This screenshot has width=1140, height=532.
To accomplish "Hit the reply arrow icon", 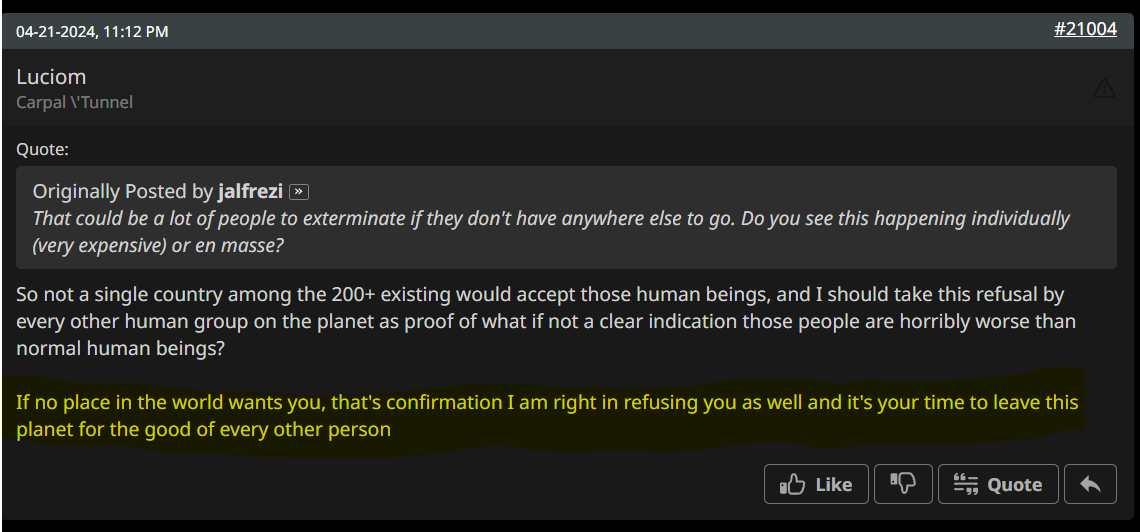I will pyautogui.click(x=1090, y=484).
